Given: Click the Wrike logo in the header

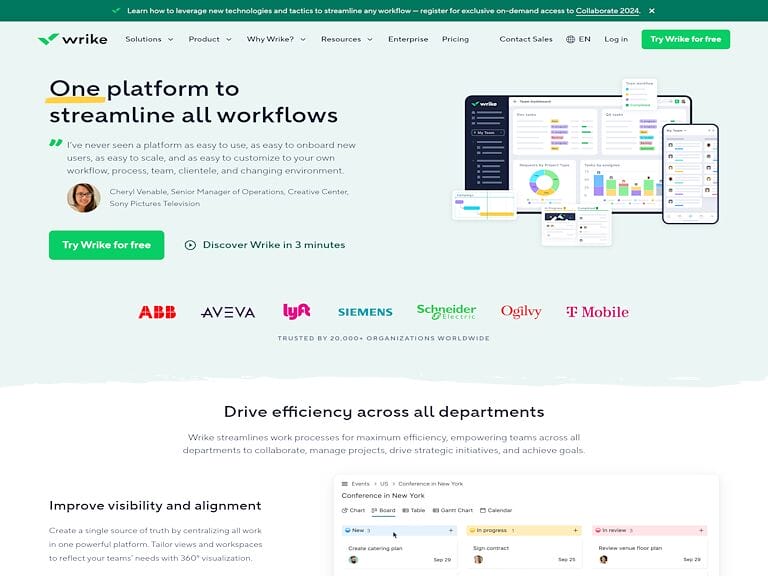Looking at the screenshot, I should [x=73, y=39].
